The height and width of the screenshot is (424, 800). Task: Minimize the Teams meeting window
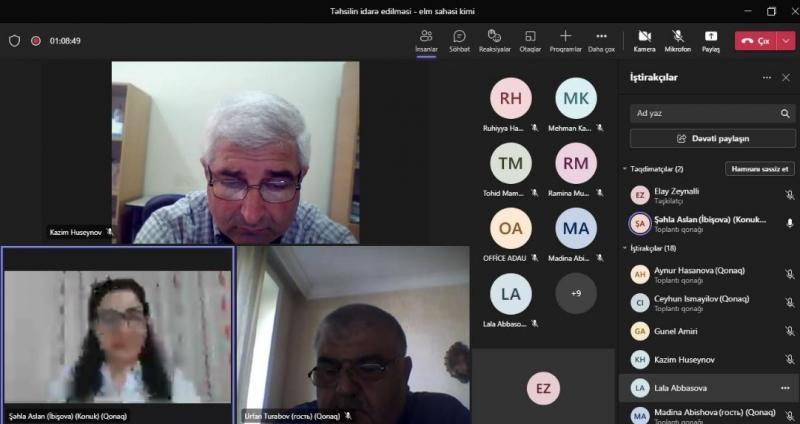point(748,11)
